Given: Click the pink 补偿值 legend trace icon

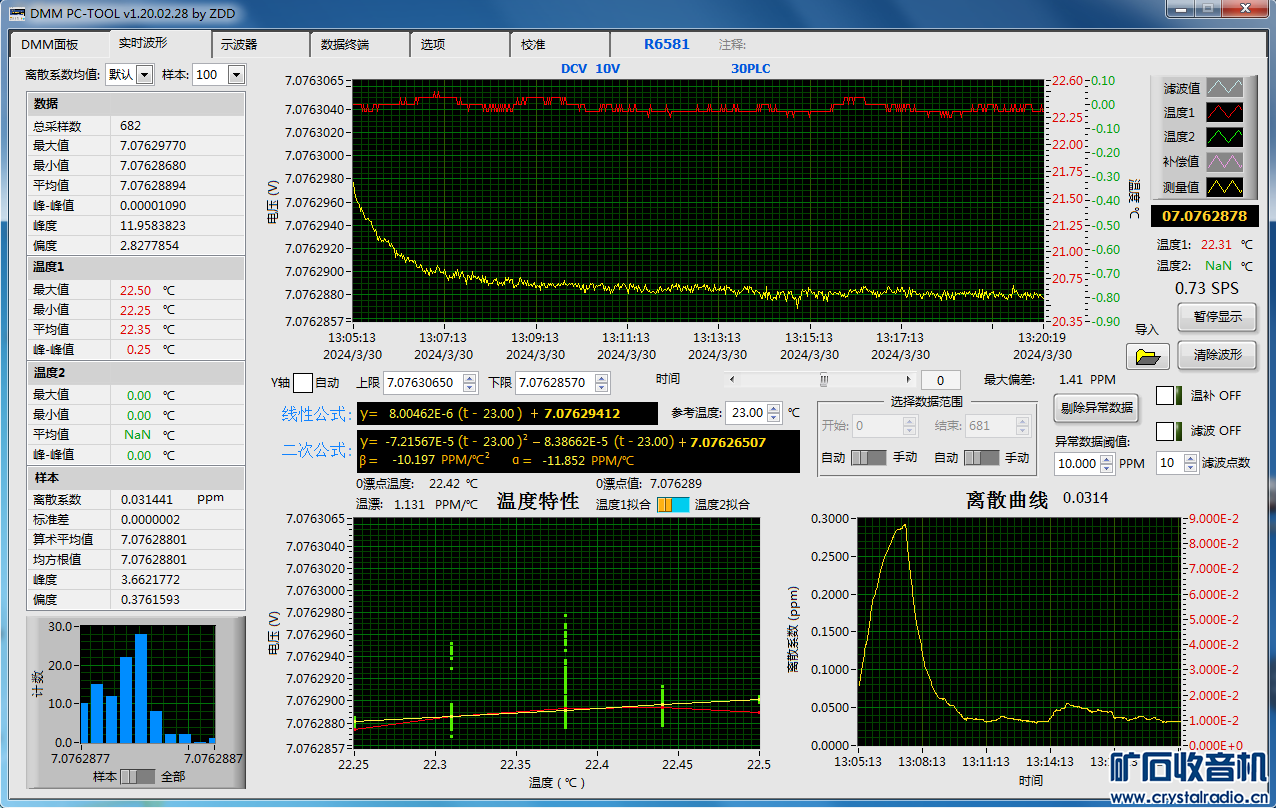Looking at the screenshot, I should point(1224,161).
